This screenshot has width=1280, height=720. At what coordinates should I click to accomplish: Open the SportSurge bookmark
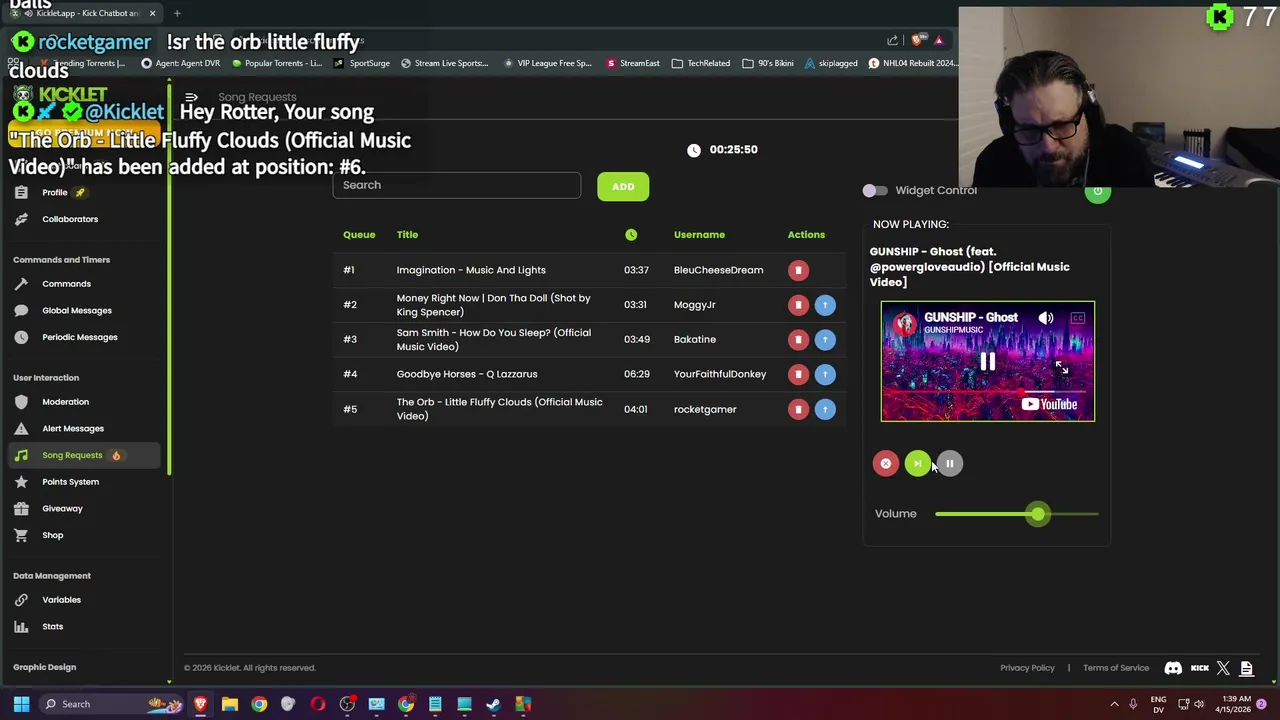pyautogui.click(x=362, y=63)
